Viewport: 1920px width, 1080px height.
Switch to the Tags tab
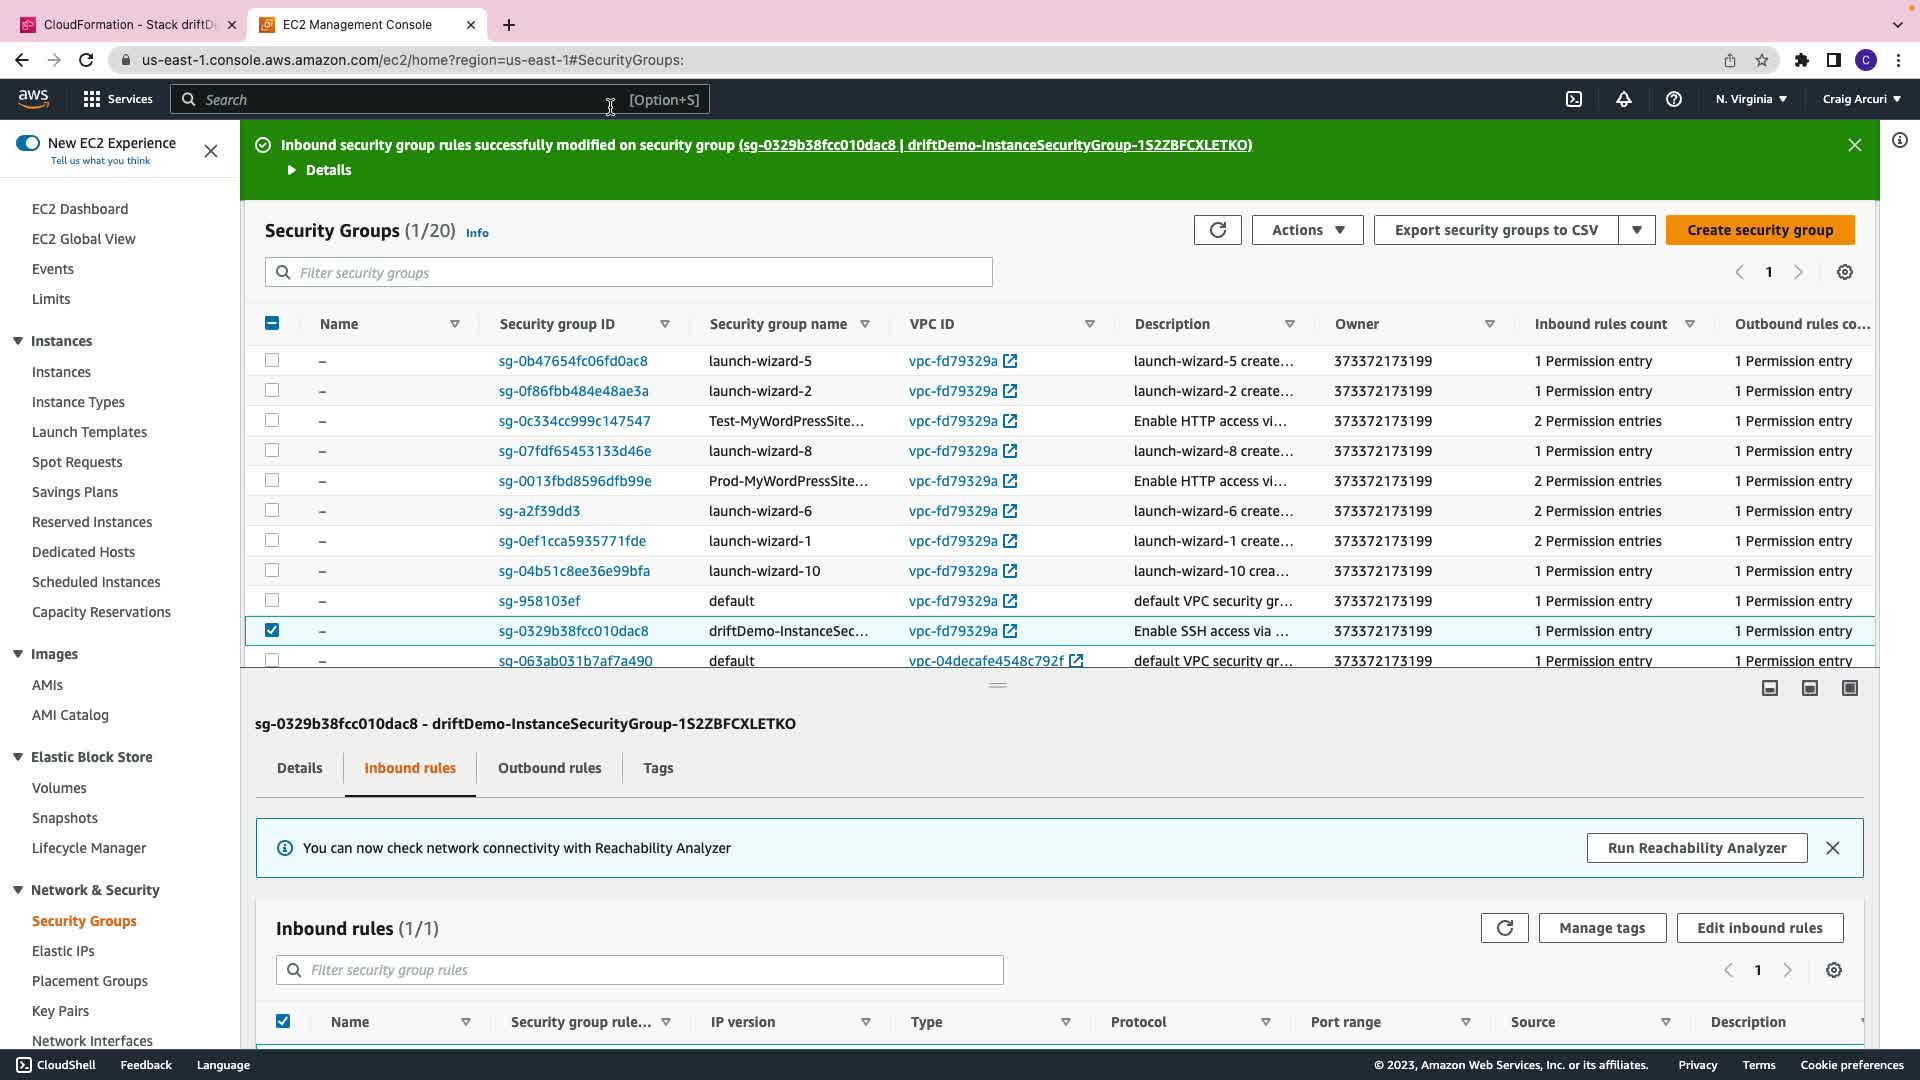(x=658, y=768)
